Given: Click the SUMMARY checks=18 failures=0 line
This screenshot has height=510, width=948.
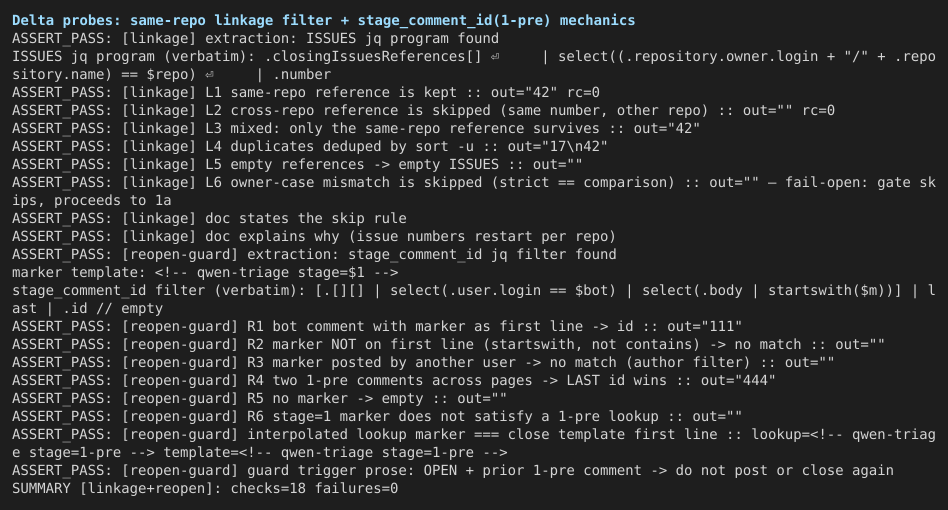Looking at the screenshot, I should coord(205,489).
